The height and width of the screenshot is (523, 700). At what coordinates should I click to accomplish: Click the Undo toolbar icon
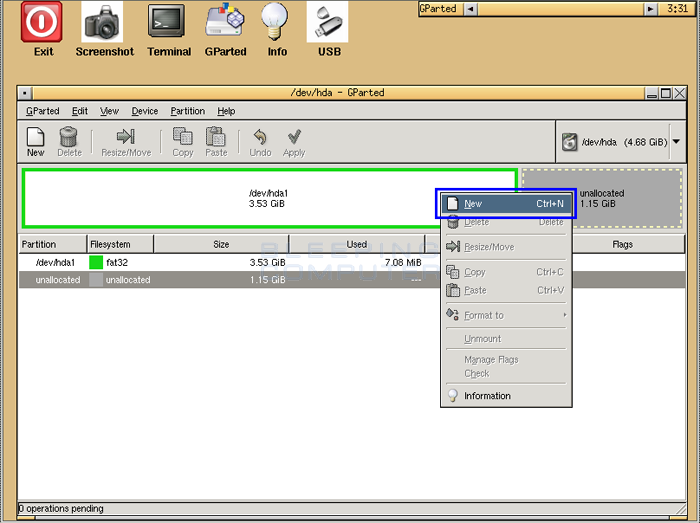point(260,142)
